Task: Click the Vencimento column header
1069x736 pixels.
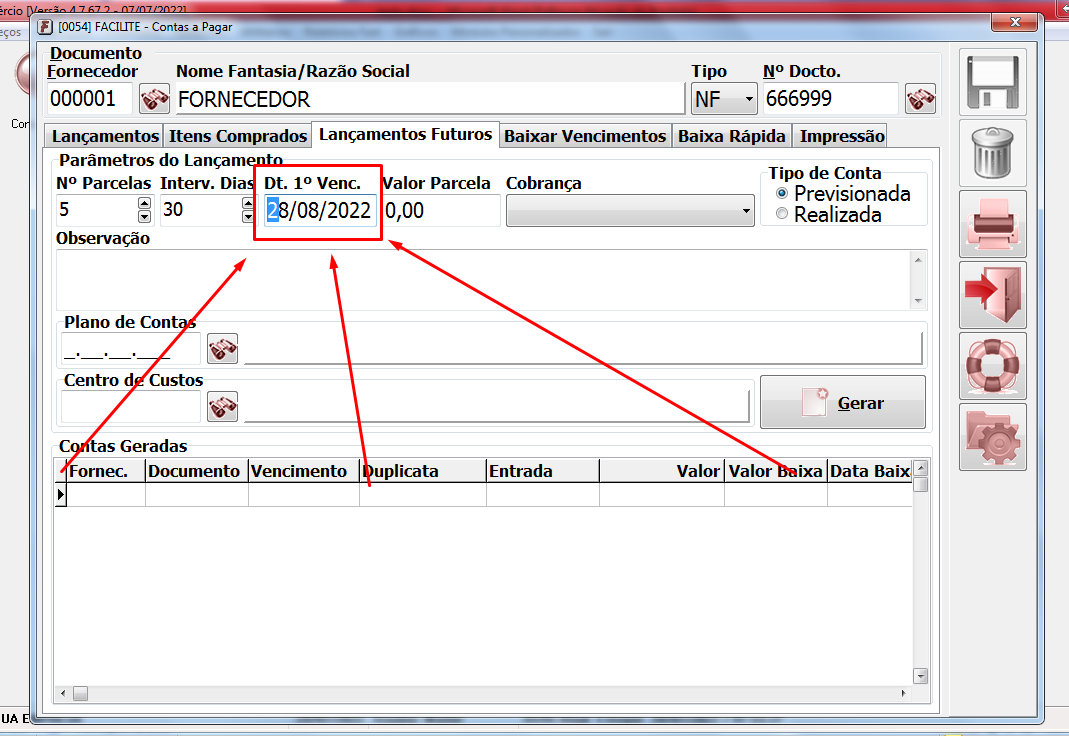Action: click(304, 471)
